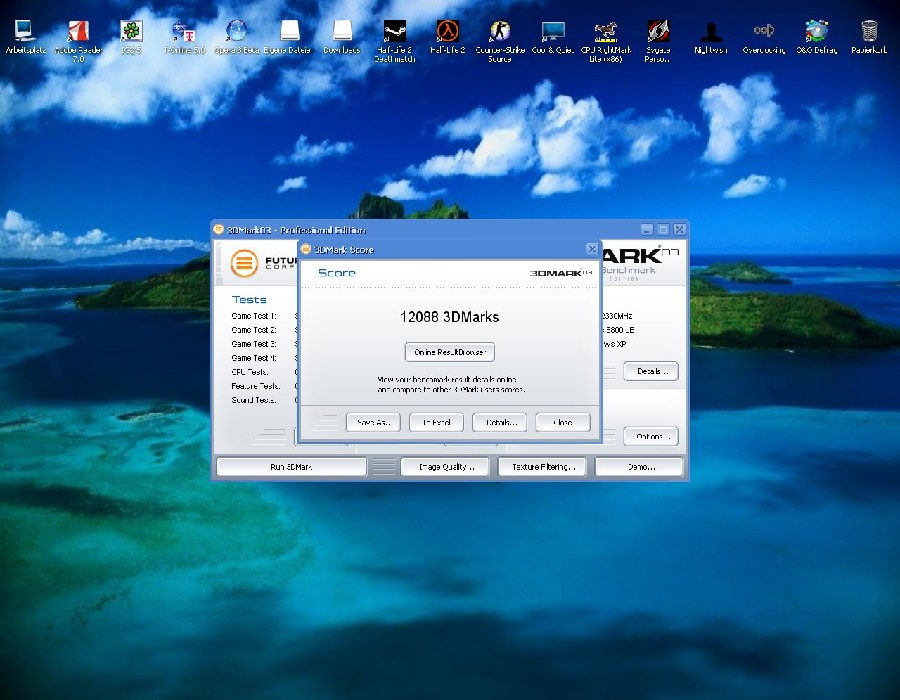The width and height of the screenshot is (900, 700).
Task: Click the Score heading in dialog
Action: (337, 273)
